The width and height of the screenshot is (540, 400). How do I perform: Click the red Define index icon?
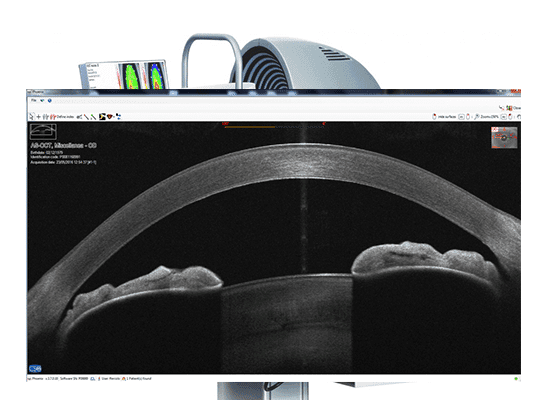tap(53, 117)
